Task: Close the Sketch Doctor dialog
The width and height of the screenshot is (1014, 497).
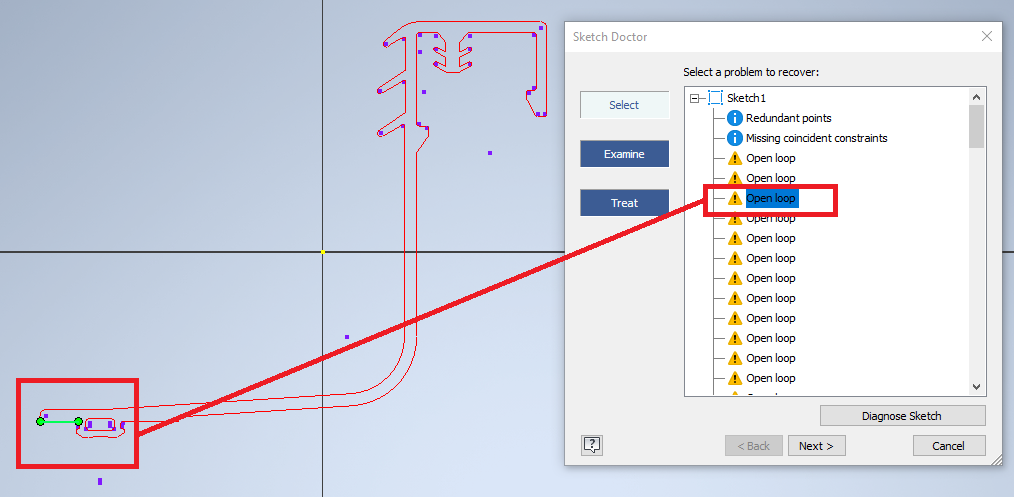Action: 987,37
